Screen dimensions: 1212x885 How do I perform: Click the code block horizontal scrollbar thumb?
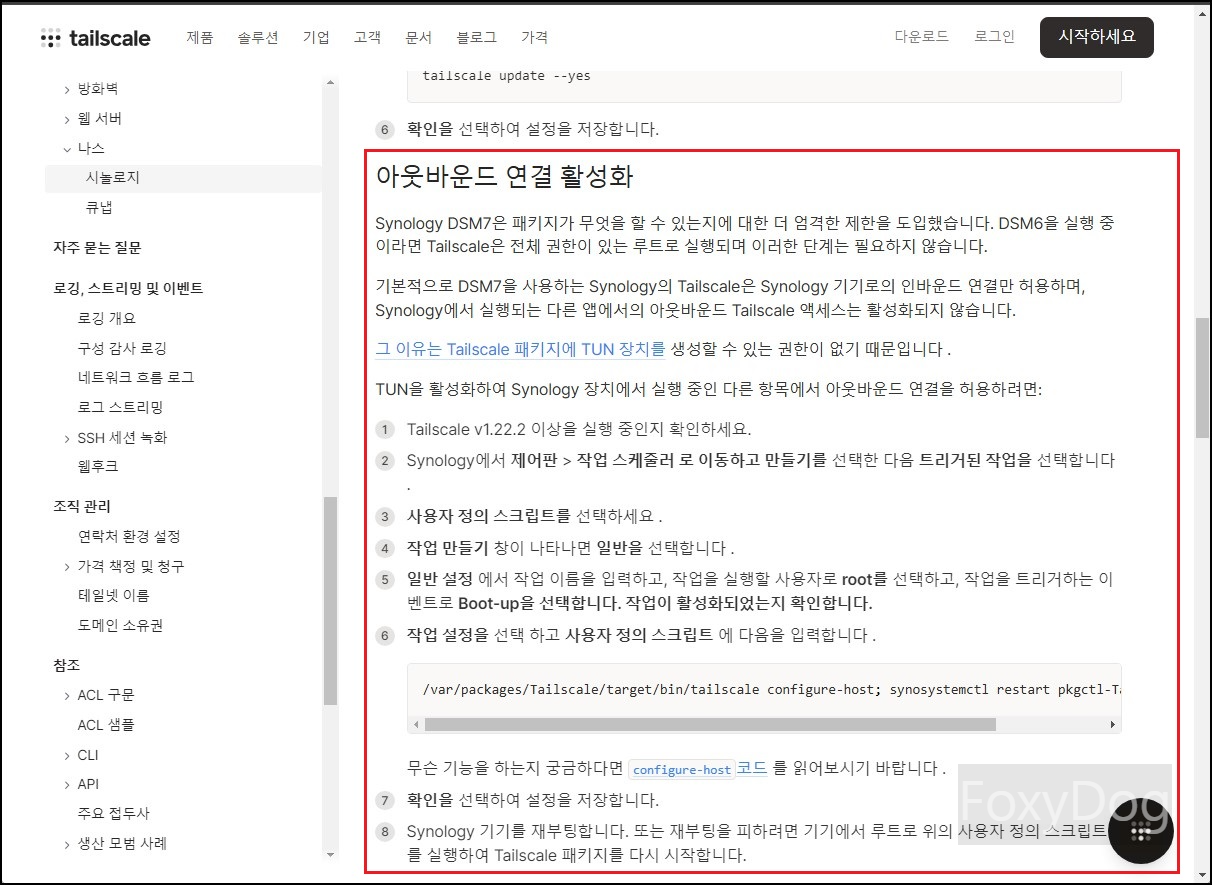tap(710, 724)
